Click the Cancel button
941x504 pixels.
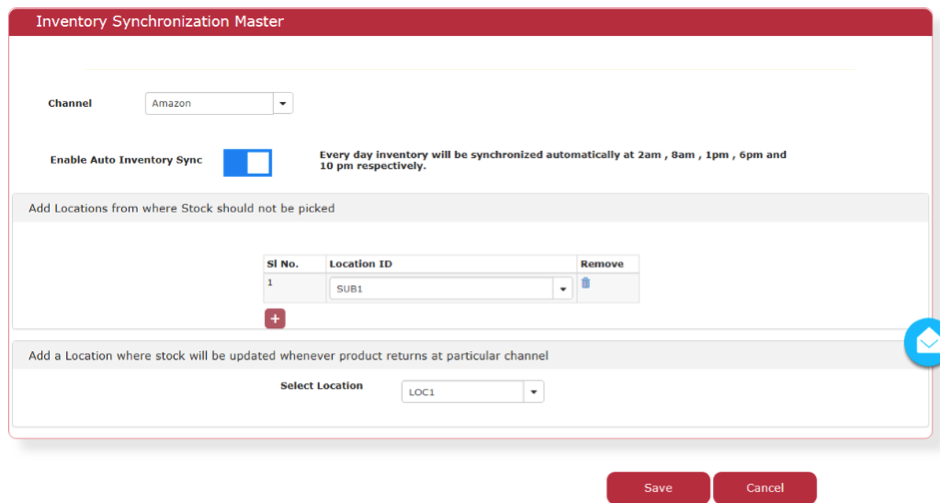click(765, 488)
